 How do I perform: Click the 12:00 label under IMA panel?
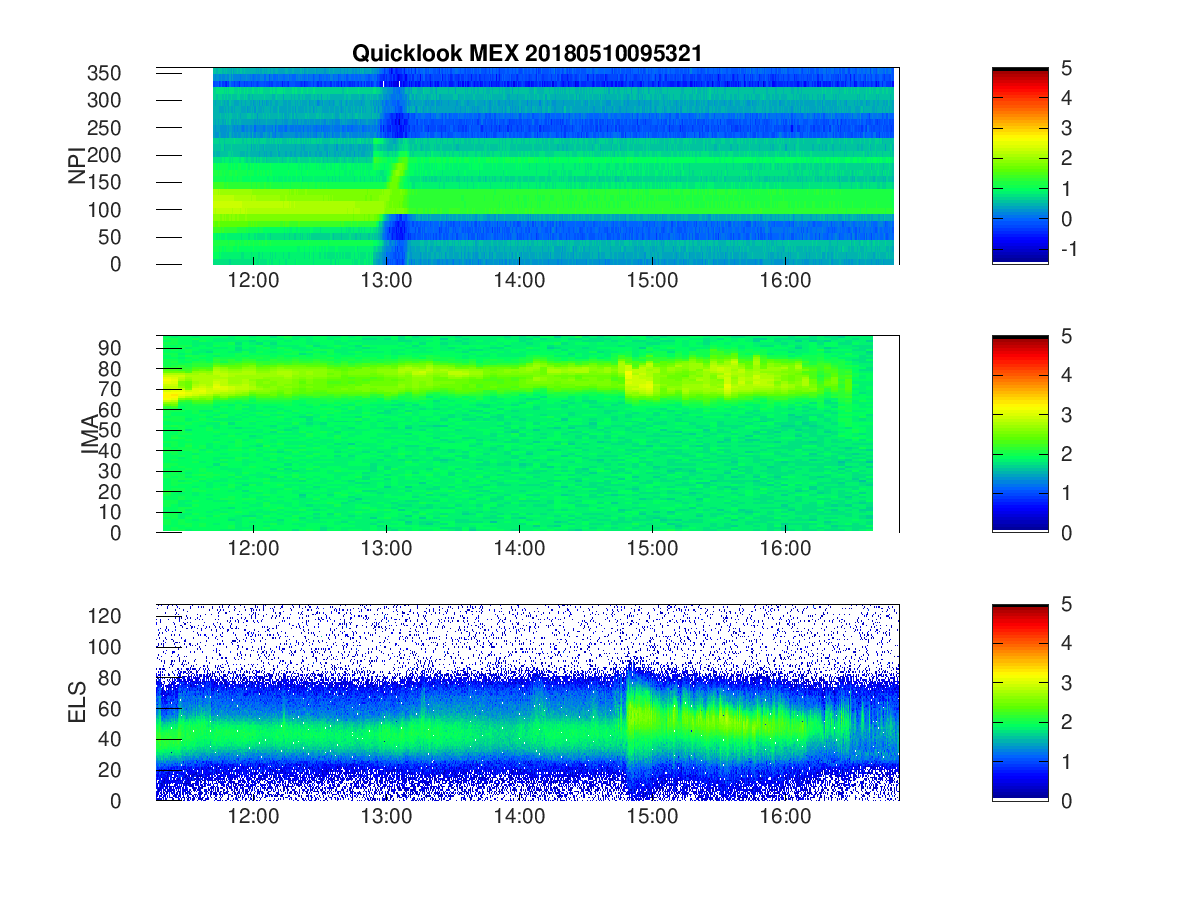[254, 550]
